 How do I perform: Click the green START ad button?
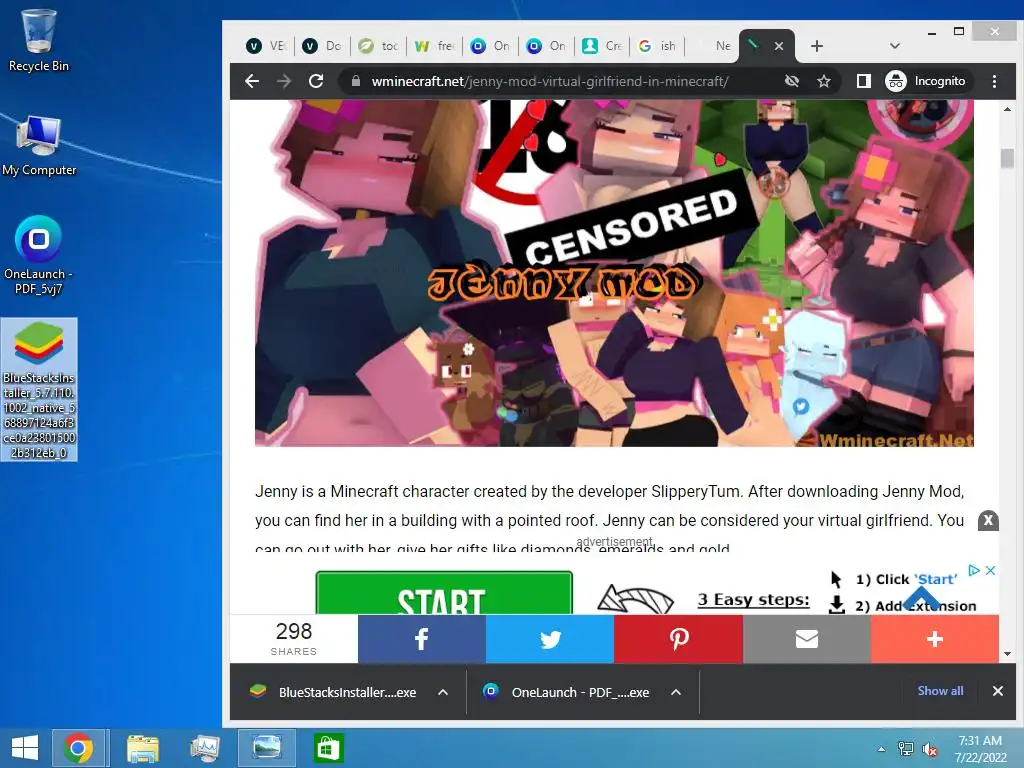(444, 593)
